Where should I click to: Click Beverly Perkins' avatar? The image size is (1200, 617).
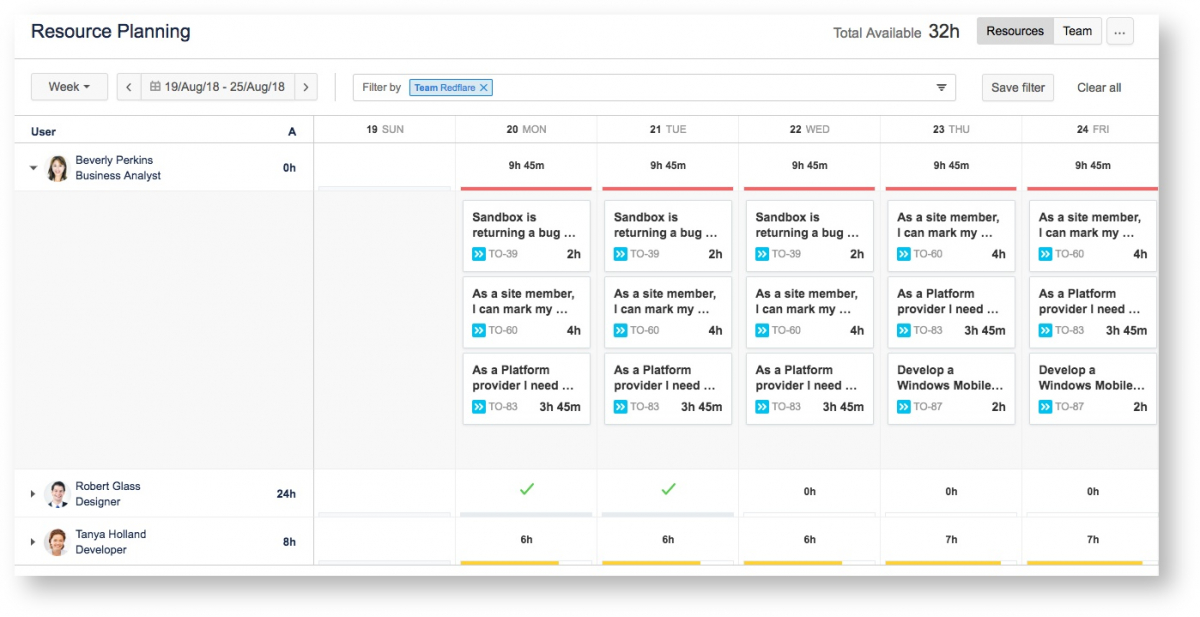(x=58, y=168)
